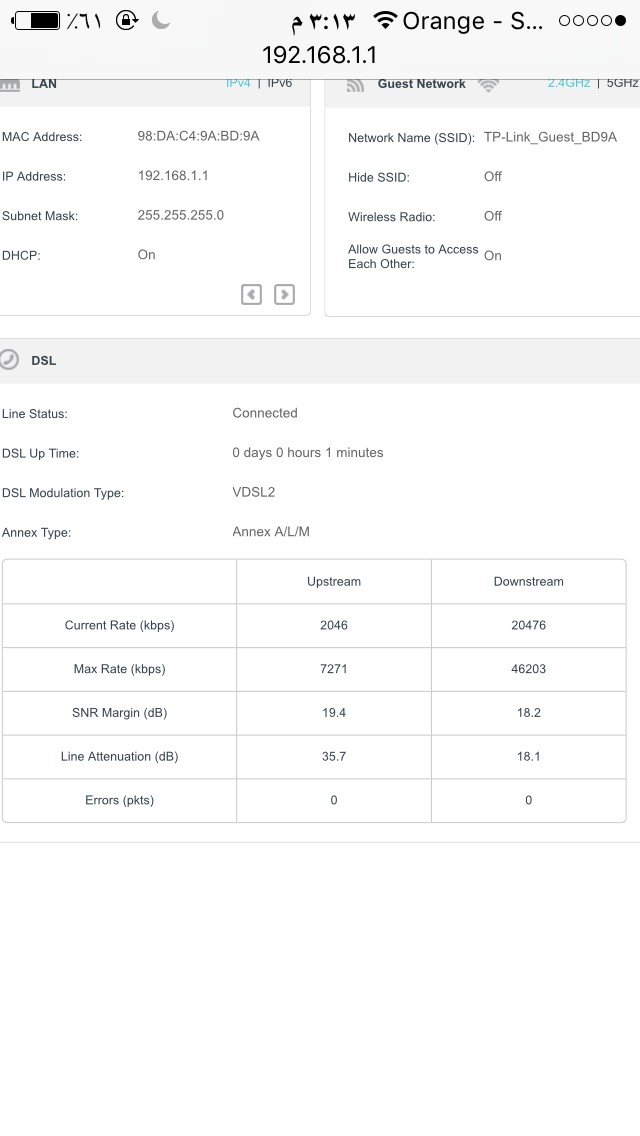Tap the DSL phone icon

point(9,359)
